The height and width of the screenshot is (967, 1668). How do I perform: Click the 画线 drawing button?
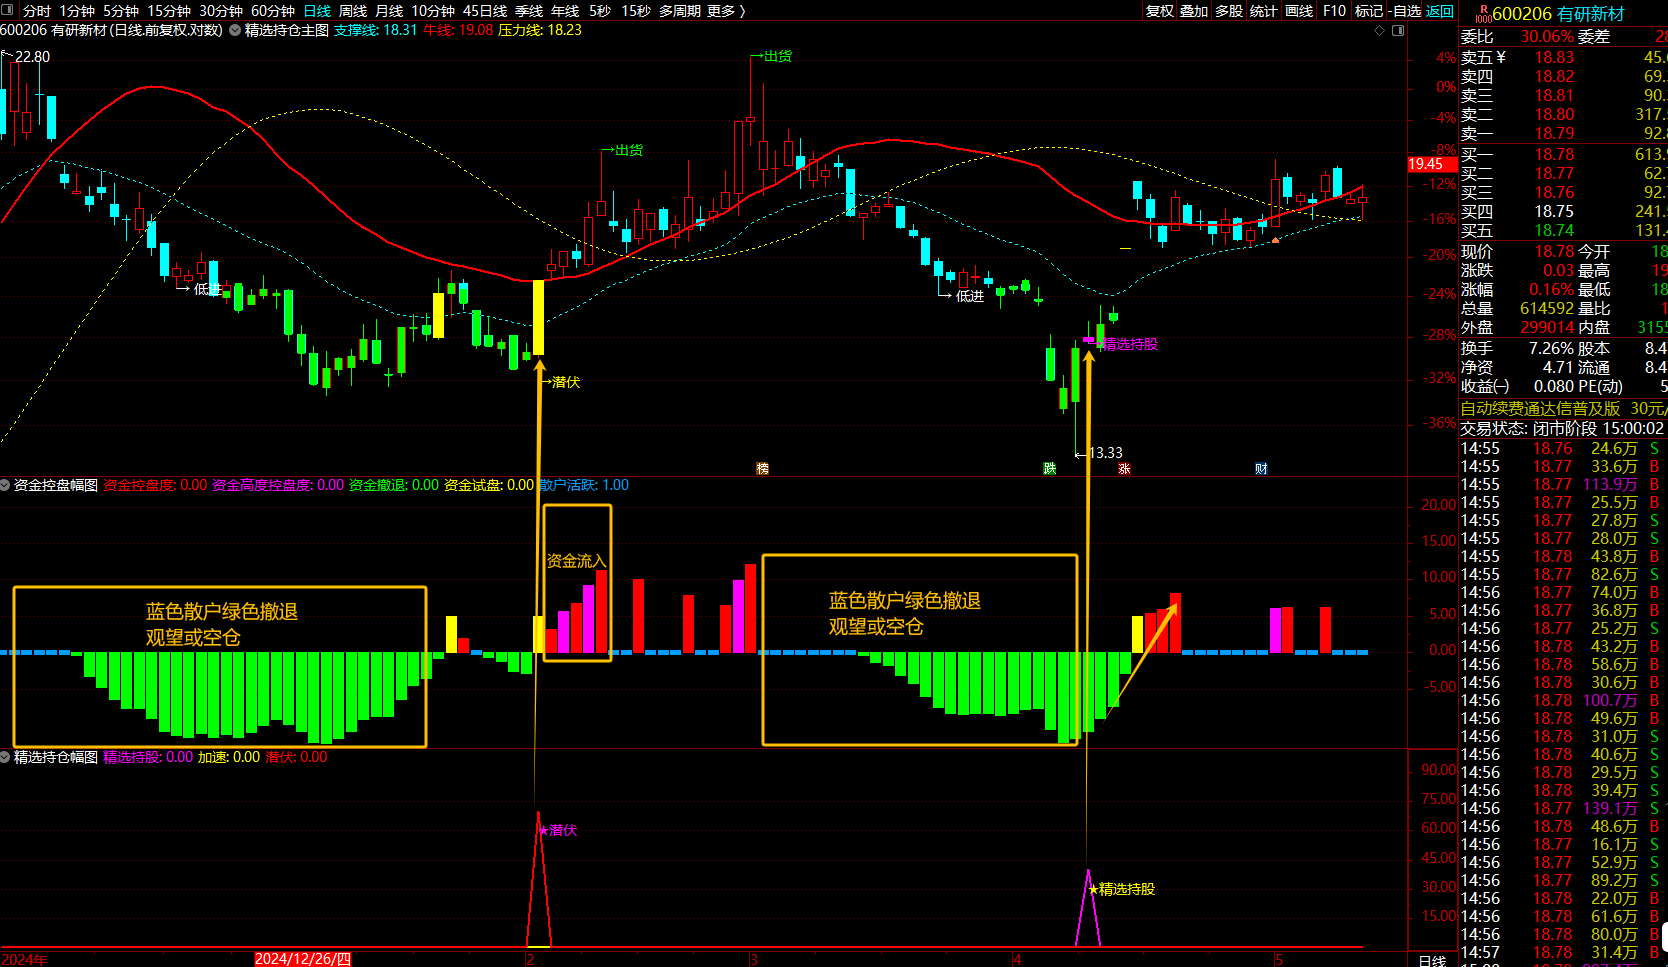(1299, 11)
